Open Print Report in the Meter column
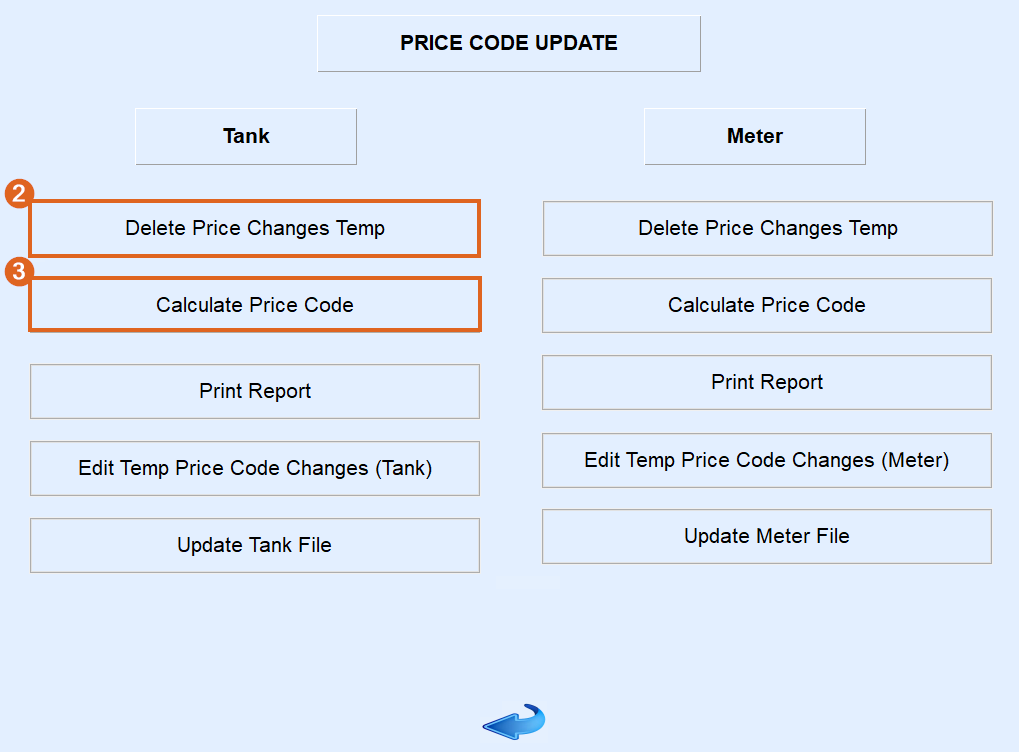 767,382
